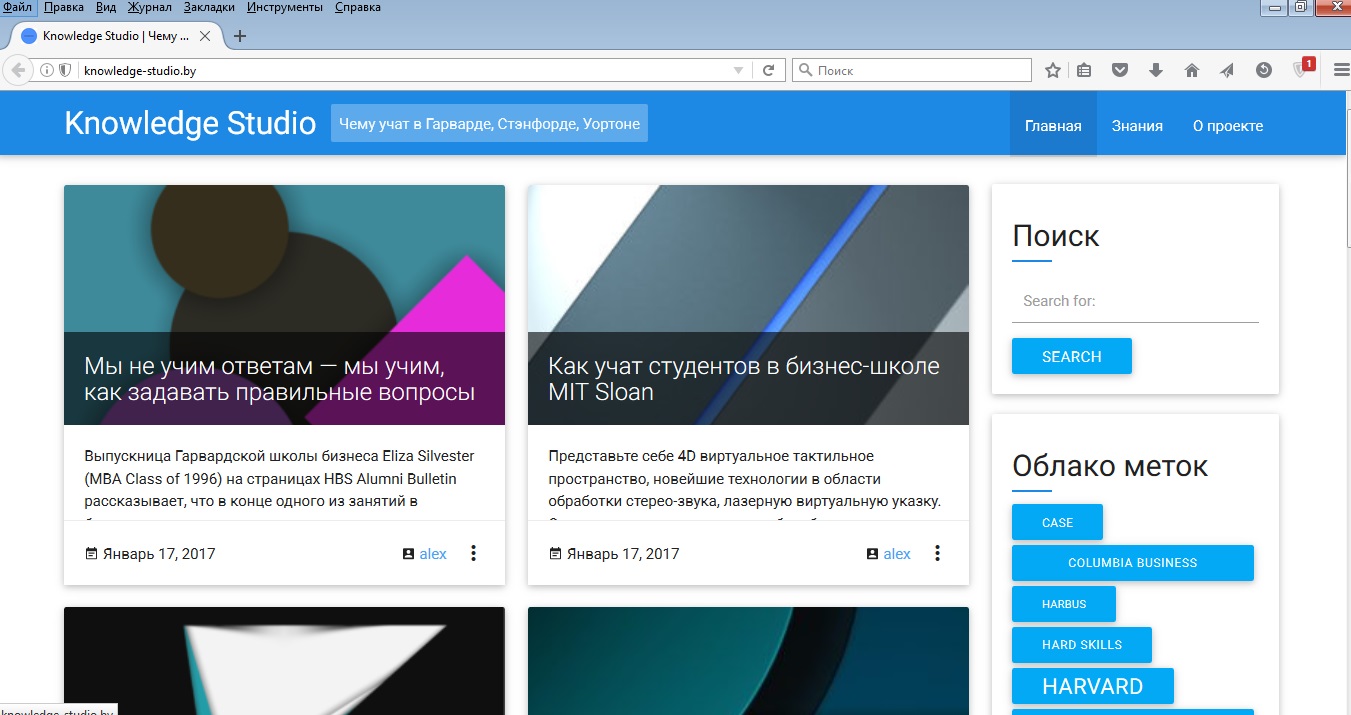Reload the page with the refresh icon

[768, 70]
